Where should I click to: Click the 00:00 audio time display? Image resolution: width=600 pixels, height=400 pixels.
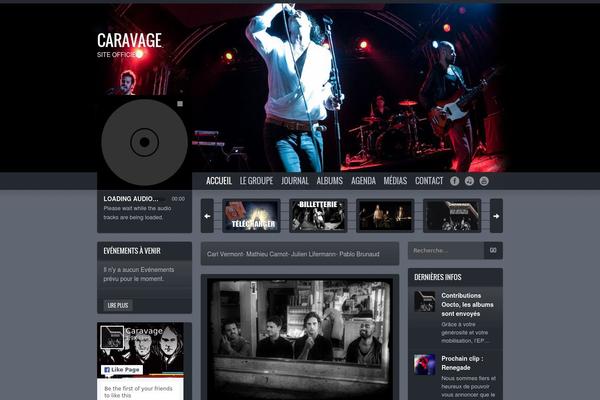178,199
